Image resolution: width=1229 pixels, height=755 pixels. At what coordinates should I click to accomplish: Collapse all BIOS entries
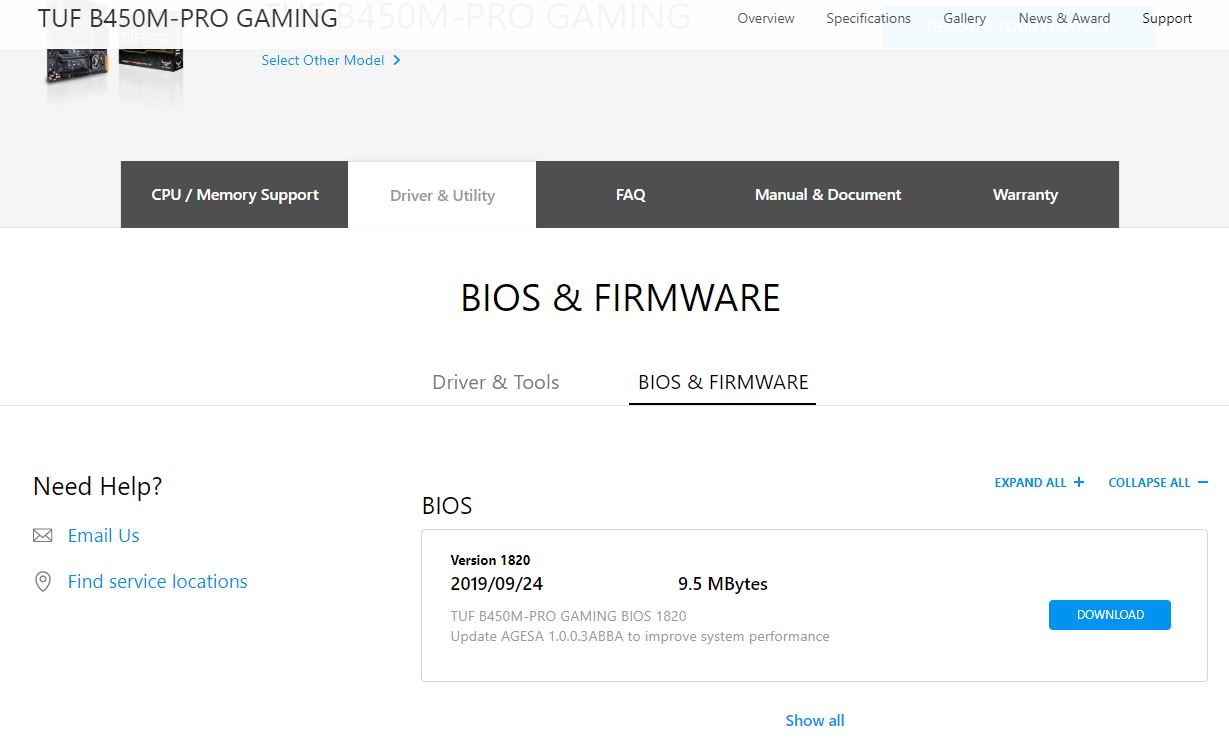coord(1149,482)
